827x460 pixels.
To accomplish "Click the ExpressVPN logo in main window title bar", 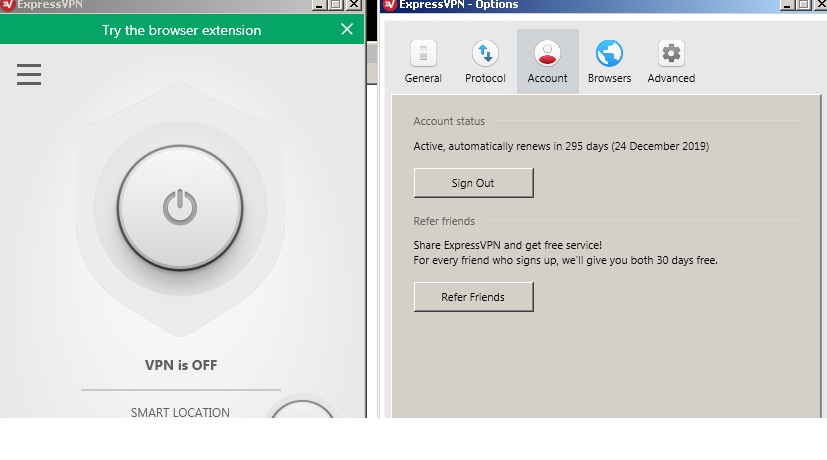I will [7, 5].
